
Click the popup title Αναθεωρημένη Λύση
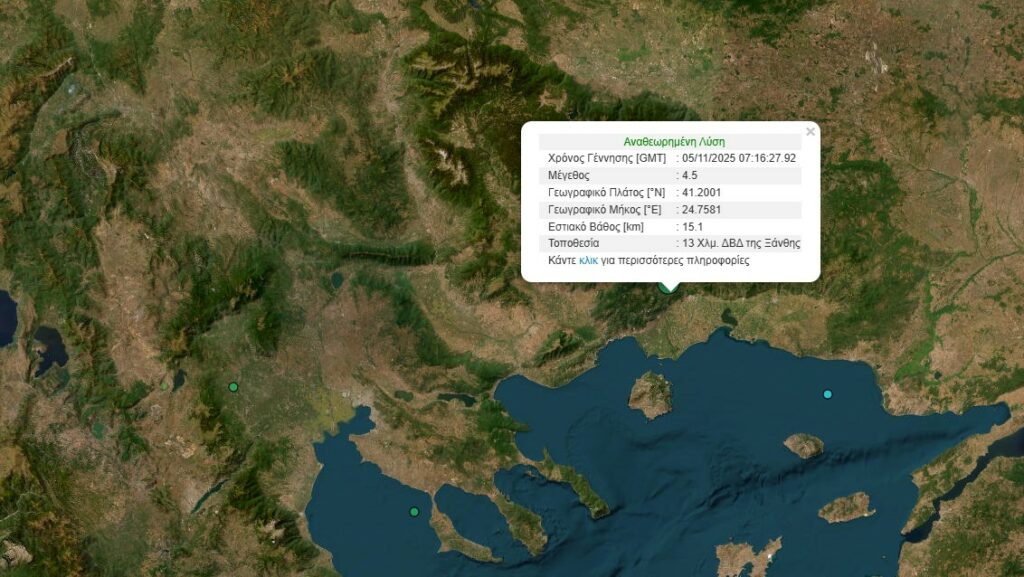(674, 141)
